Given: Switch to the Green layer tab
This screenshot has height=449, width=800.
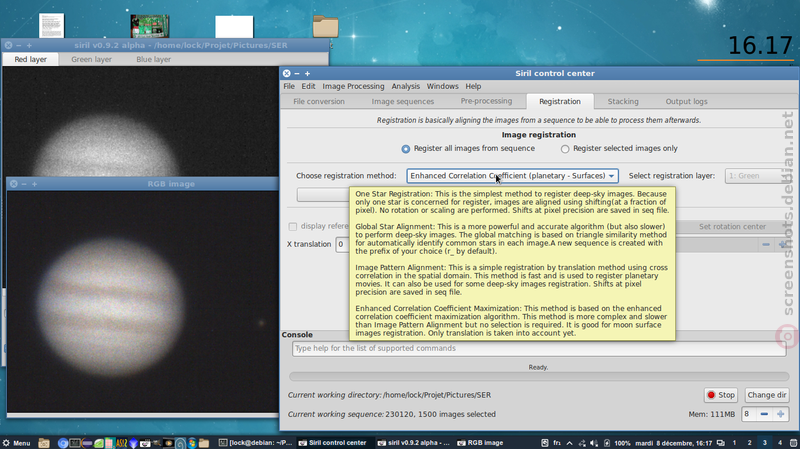Looking at the screenshot, I should pos(91,59).
